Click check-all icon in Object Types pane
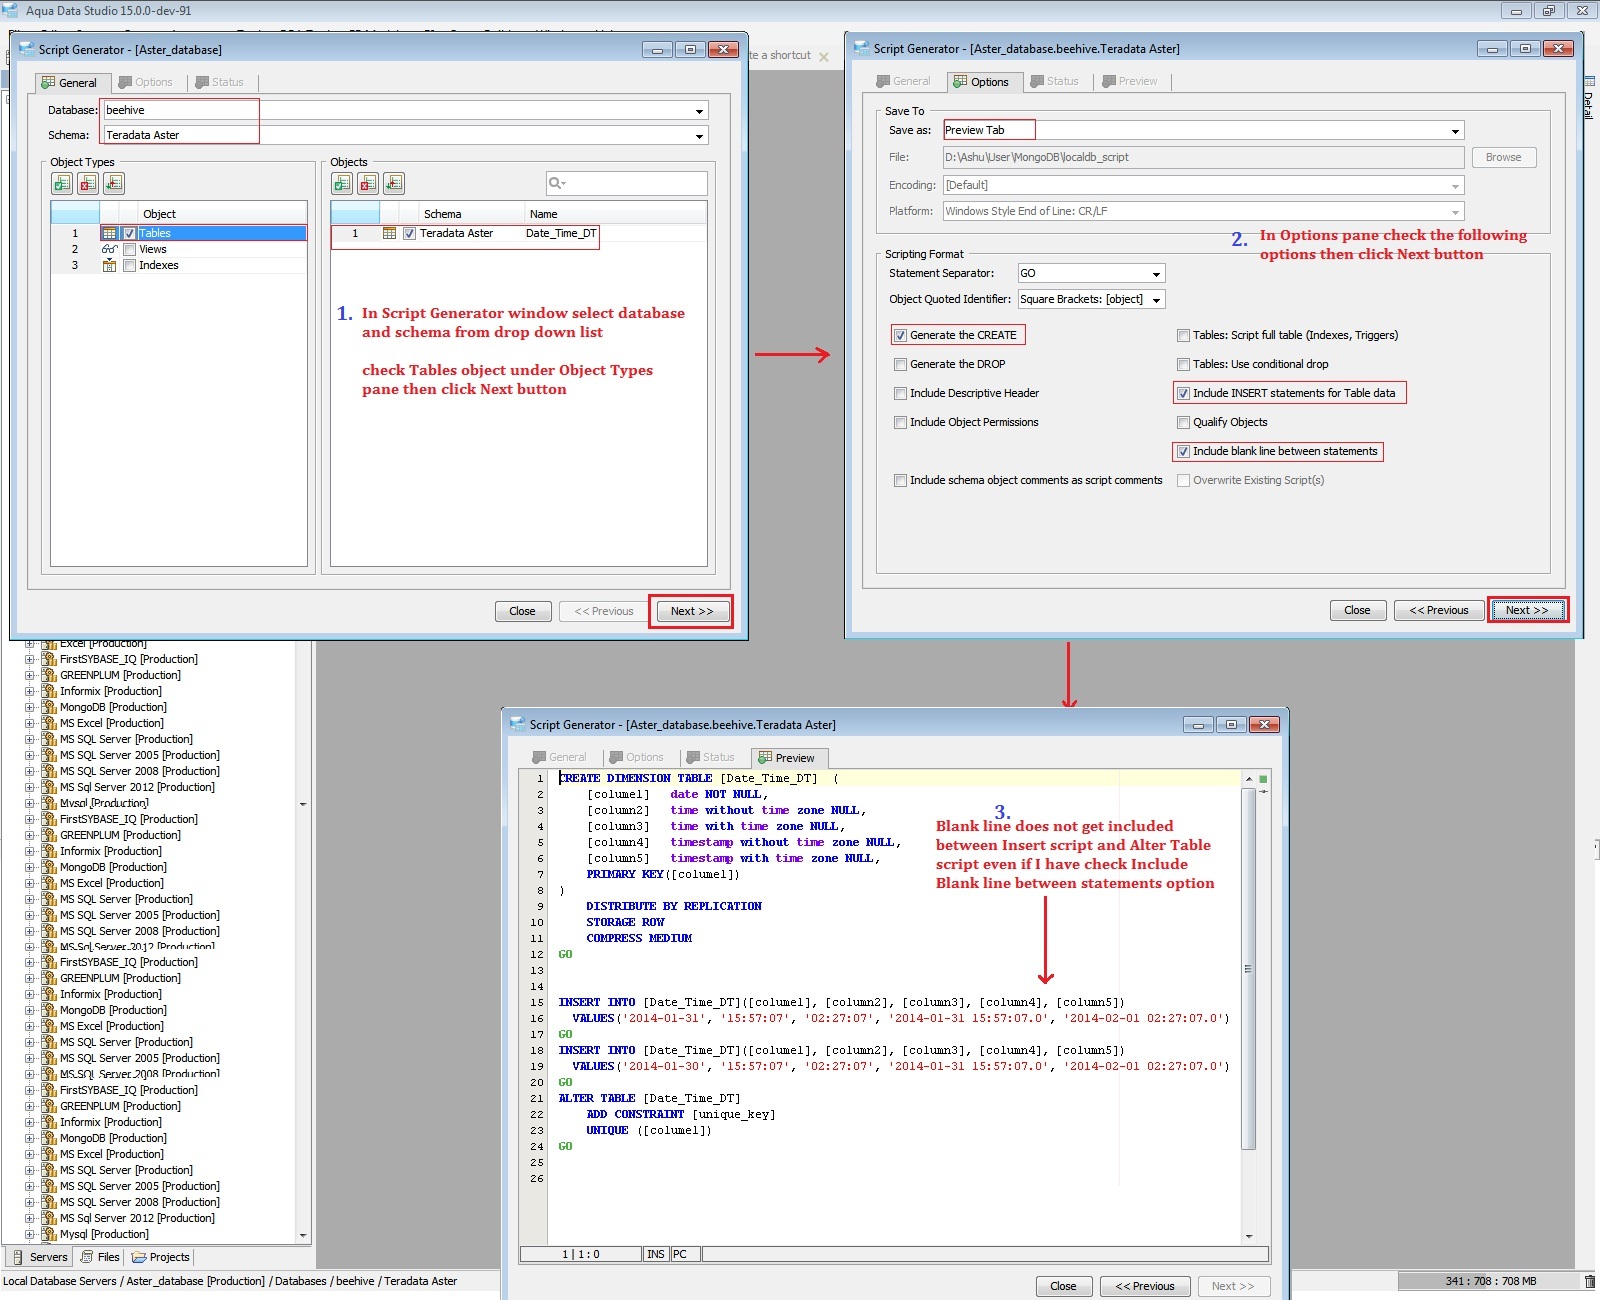The width and height of the screenshot is (1600, 1300). click(62, 183)
